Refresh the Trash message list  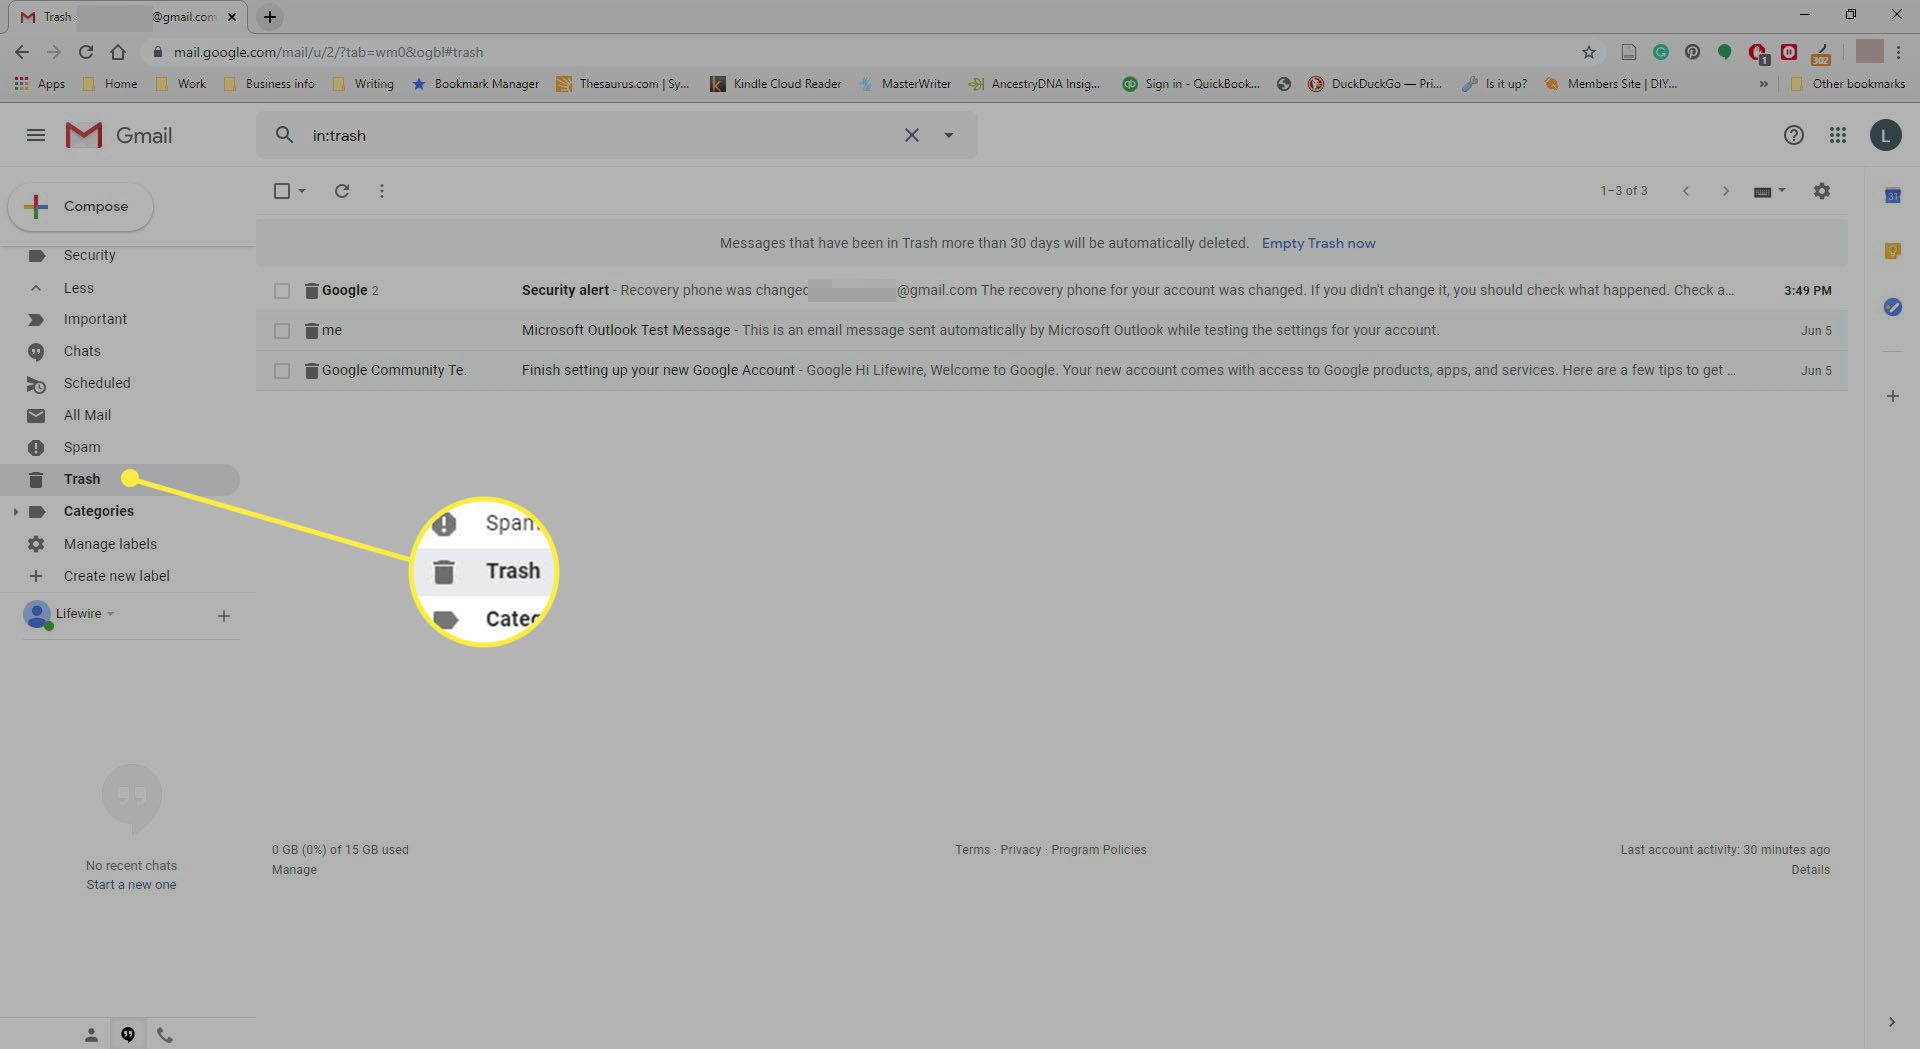click(341, 191)
